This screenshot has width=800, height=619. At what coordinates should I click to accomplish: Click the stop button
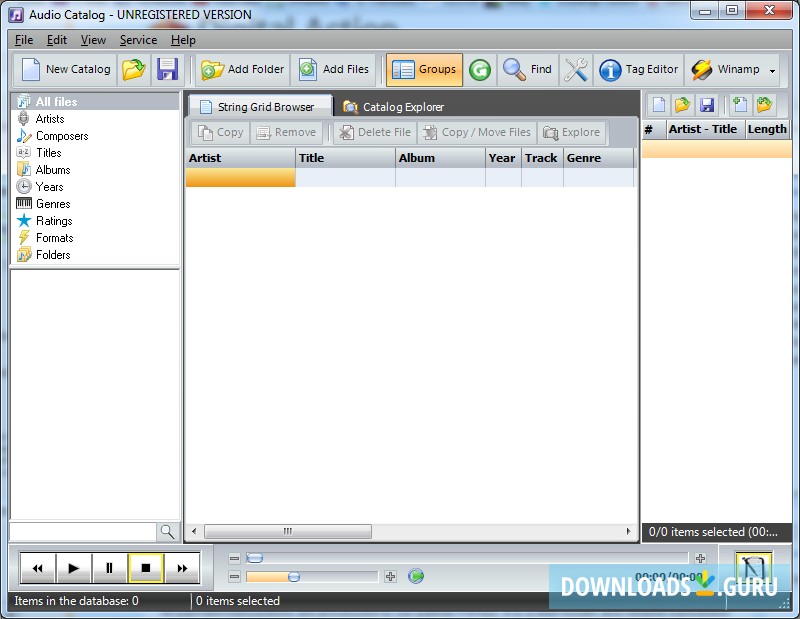click(x=145, y=568)
